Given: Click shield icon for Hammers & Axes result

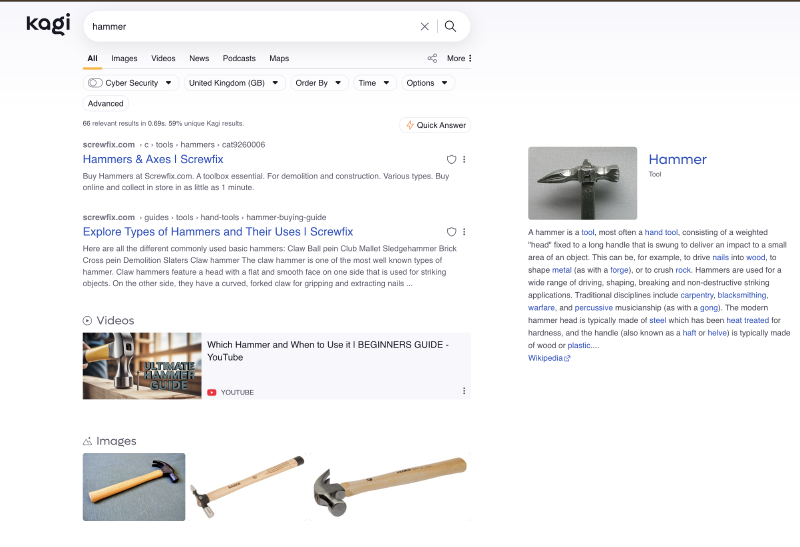Looking at the screenshot, I should click(x=452, y=159).
